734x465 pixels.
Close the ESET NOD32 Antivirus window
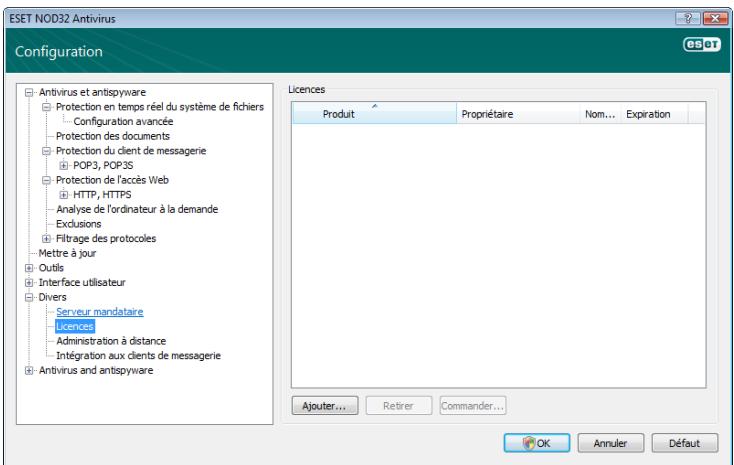click(x=715, y=18)
